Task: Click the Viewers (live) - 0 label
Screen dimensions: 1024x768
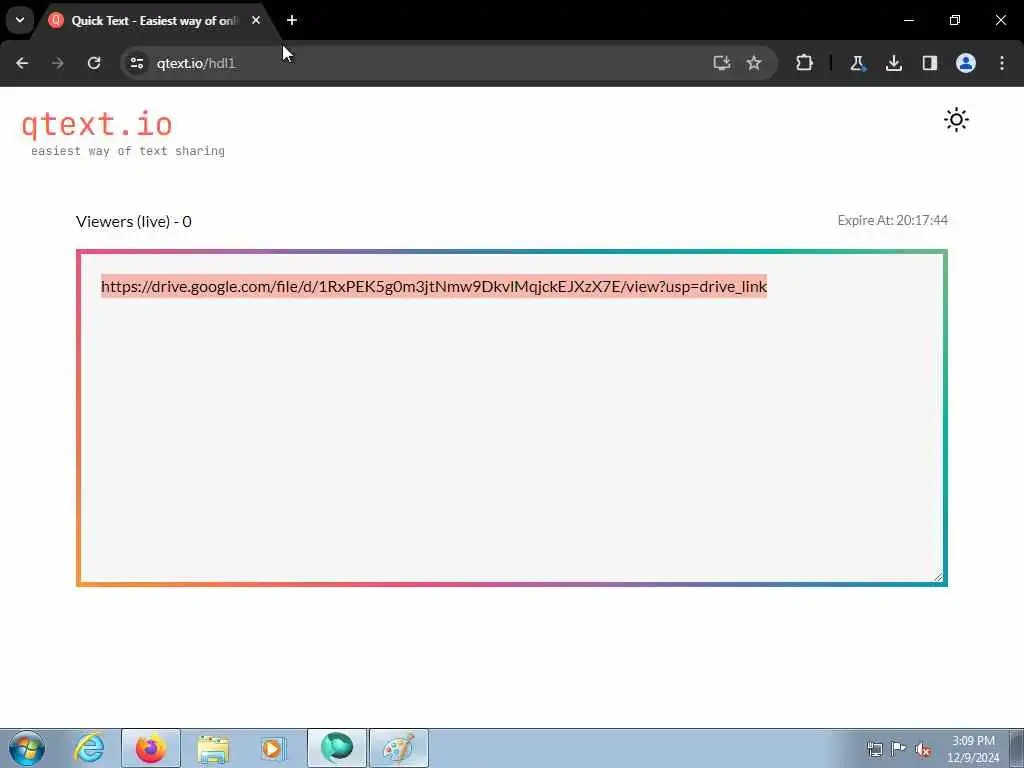Action: pyautogui.click(x=134, y=221)
